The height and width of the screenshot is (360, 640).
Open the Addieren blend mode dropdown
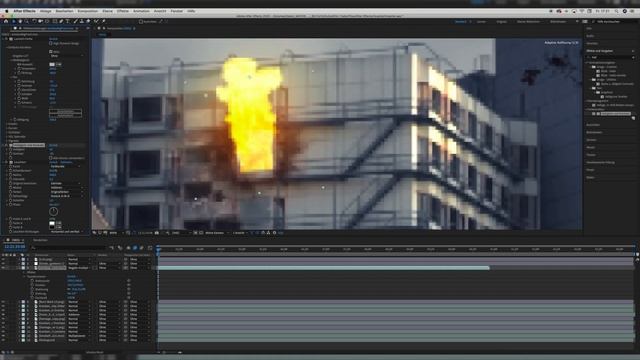click(79, 315)
